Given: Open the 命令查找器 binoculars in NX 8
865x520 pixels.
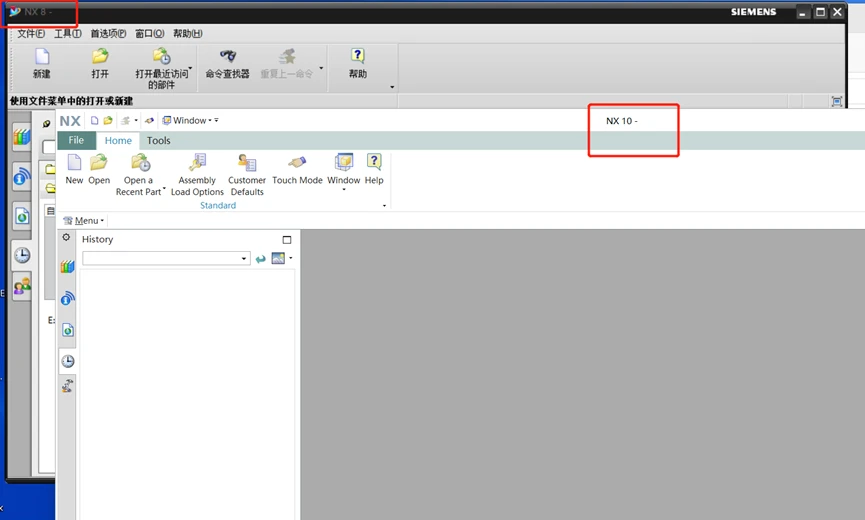Looking at the screenshot, I should (228, 56).
